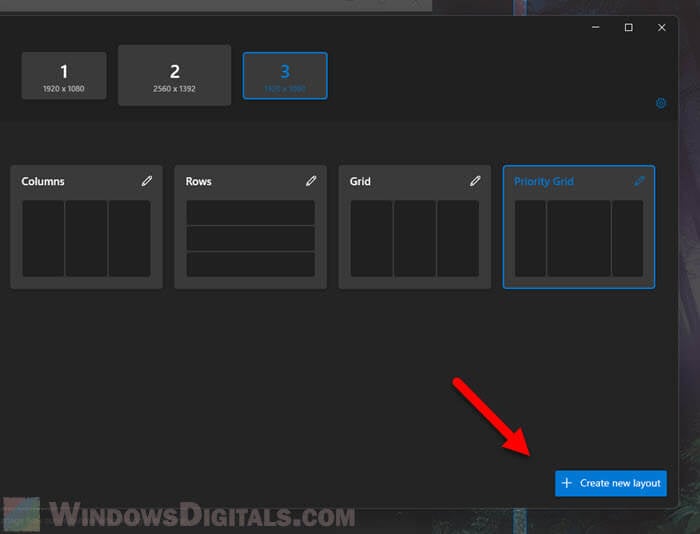700x534 pixels.
Task: Select the Priority Grid layout preview
Action: tap(579, 238)
